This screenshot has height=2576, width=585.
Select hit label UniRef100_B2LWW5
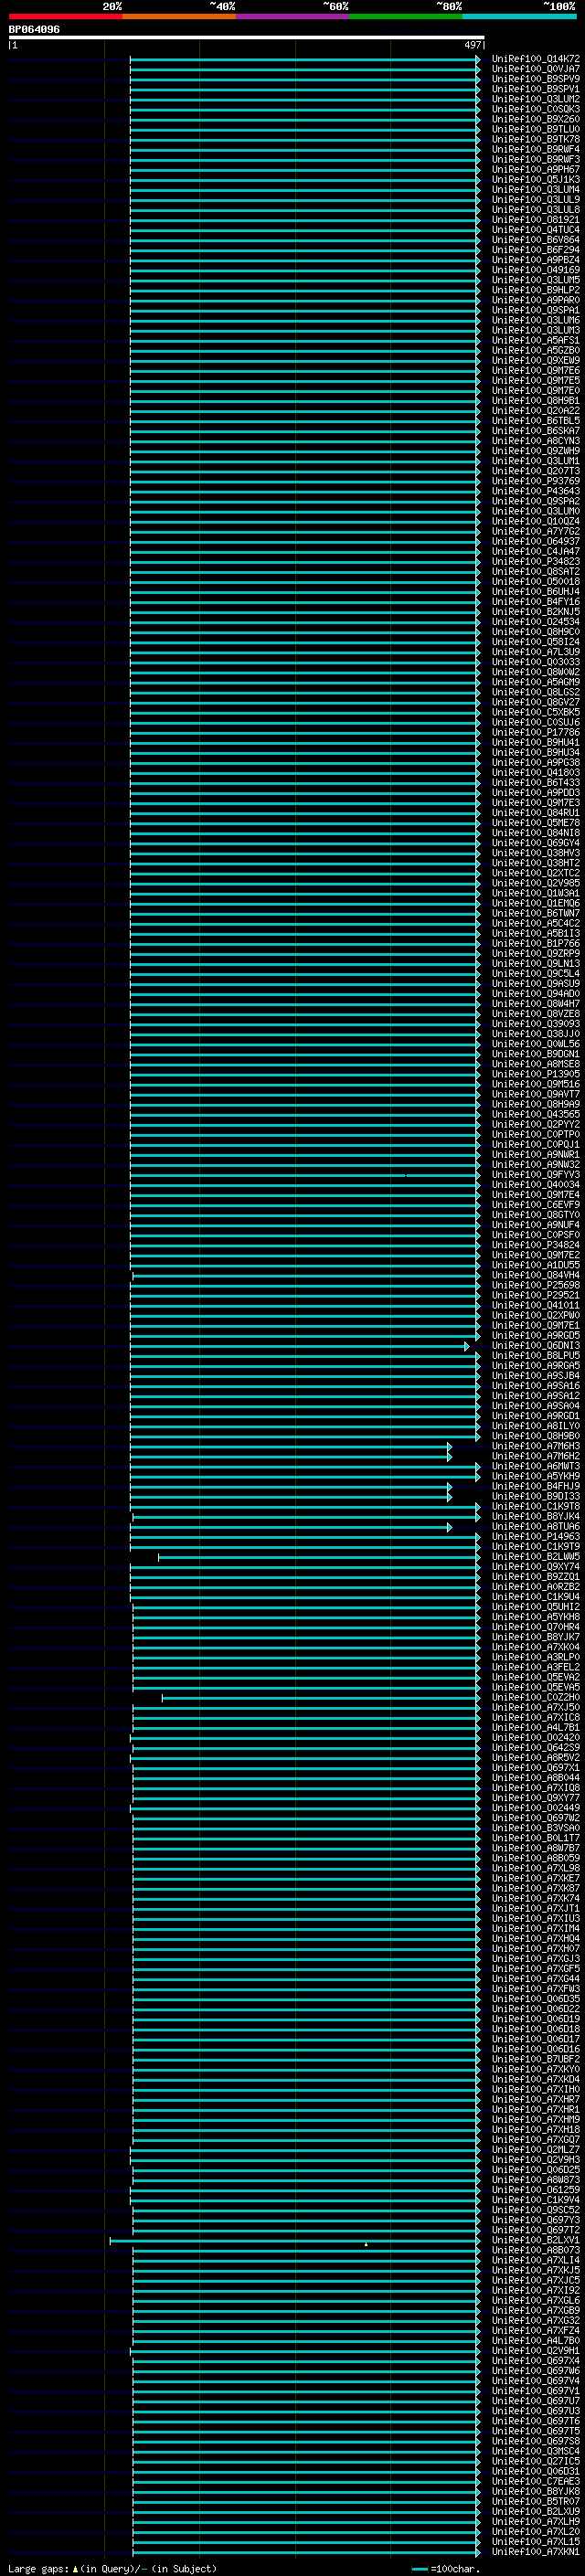[536, 1556]
